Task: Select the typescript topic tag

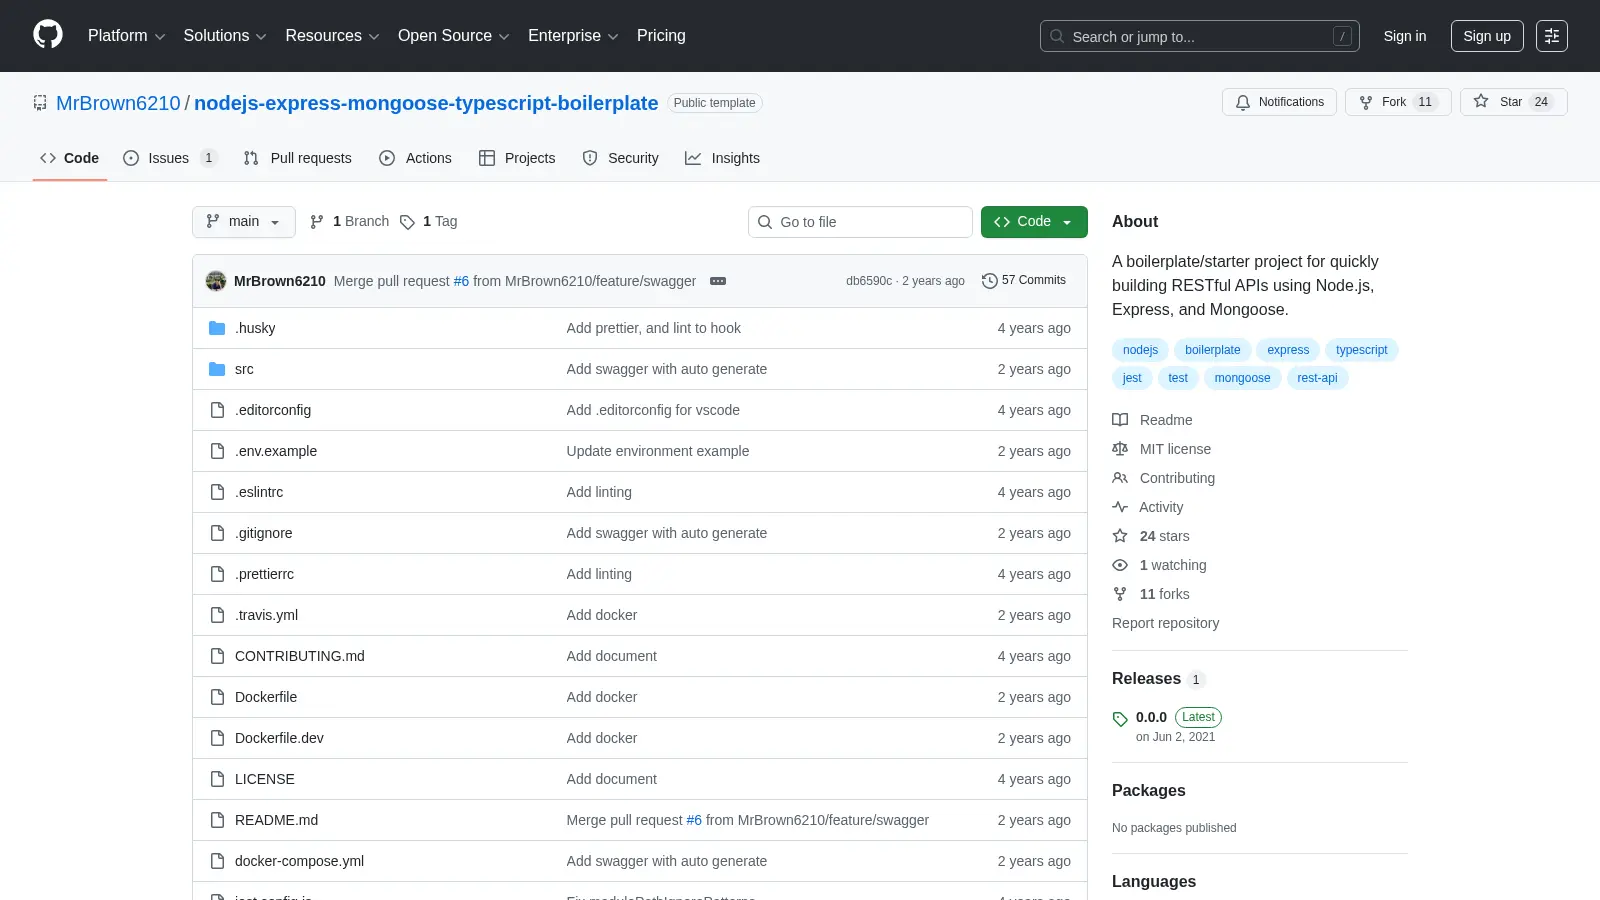Action: tap(1361, 350)
